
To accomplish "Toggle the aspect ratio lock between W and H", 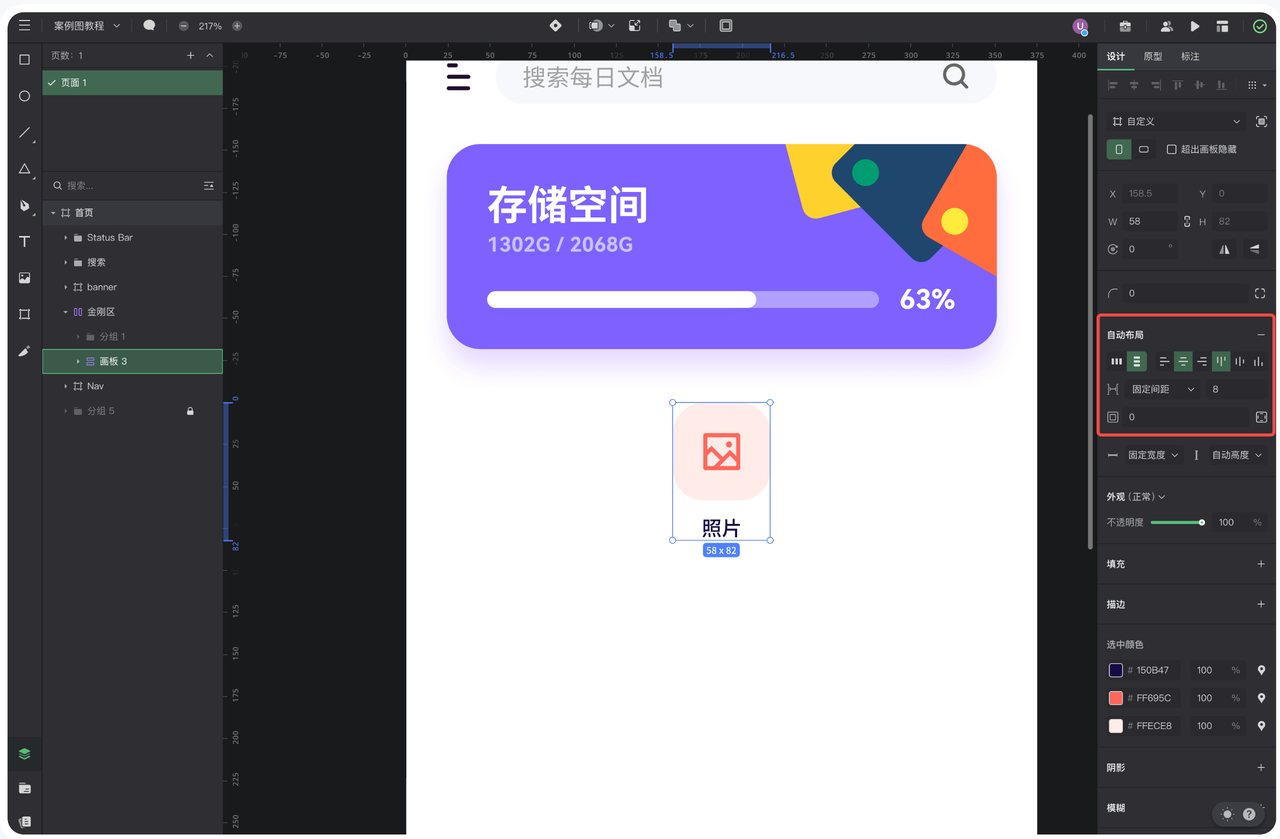I will [x=1187, y=221].
